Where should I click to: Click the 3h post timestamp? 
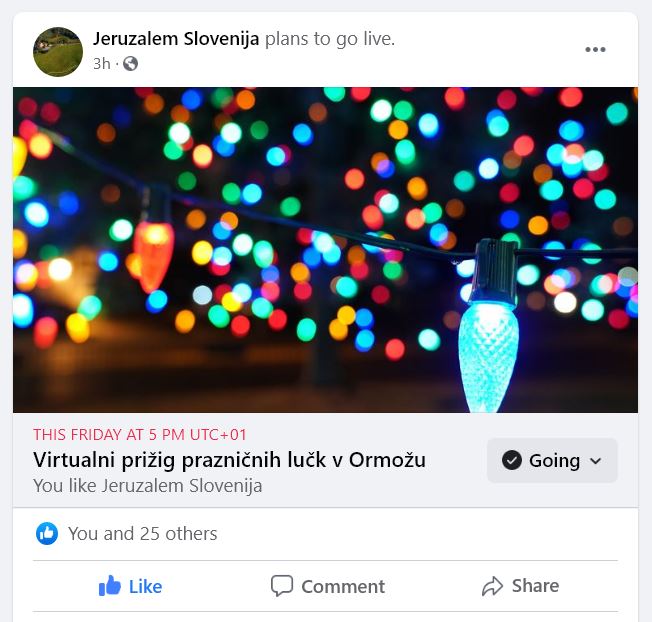coord(102,64)
